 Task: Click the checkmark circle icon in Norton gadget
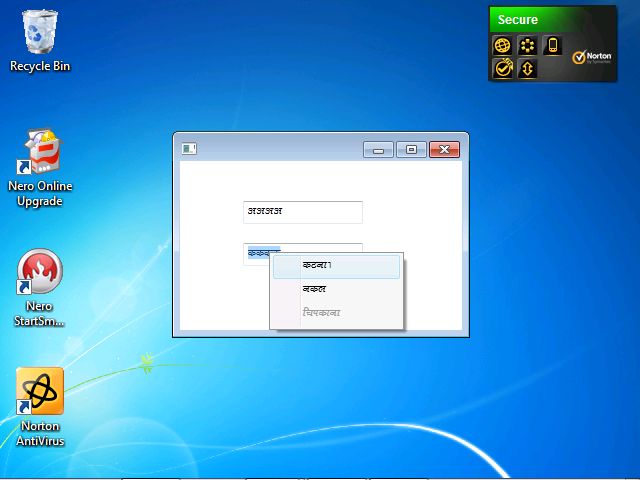coord(502,68)
